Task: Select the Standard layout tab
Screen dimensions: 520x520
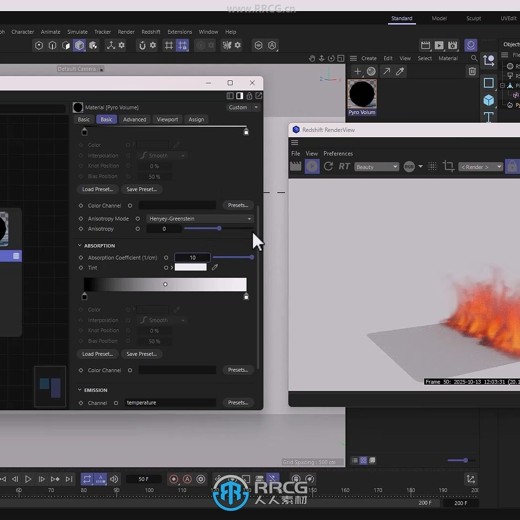Action: click(402, 18)
